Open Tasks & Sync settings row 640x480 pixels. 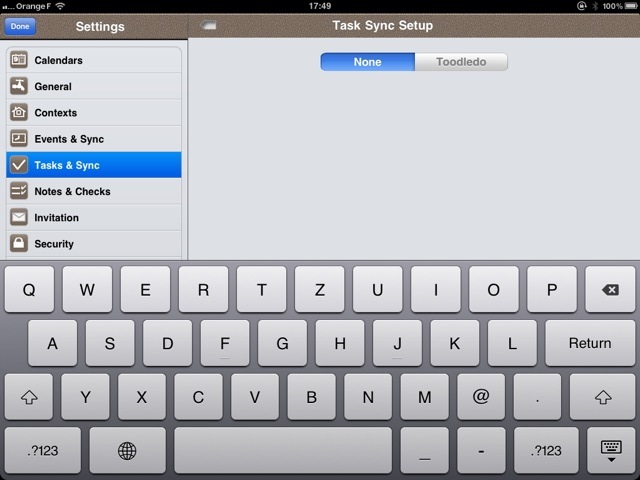[94, 165]
